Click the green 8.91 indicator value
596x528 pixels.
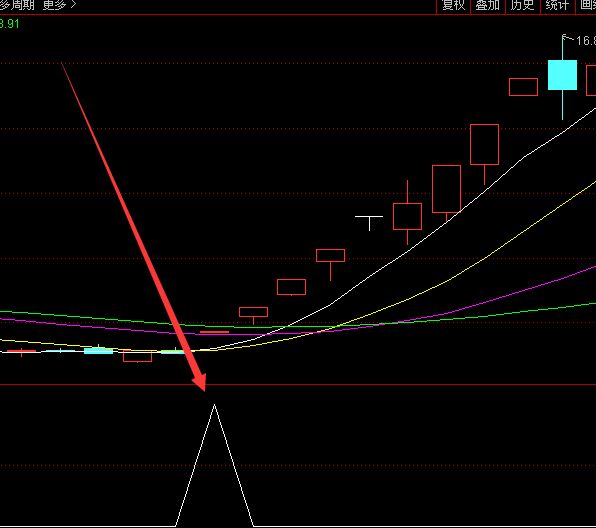(9, 24)
